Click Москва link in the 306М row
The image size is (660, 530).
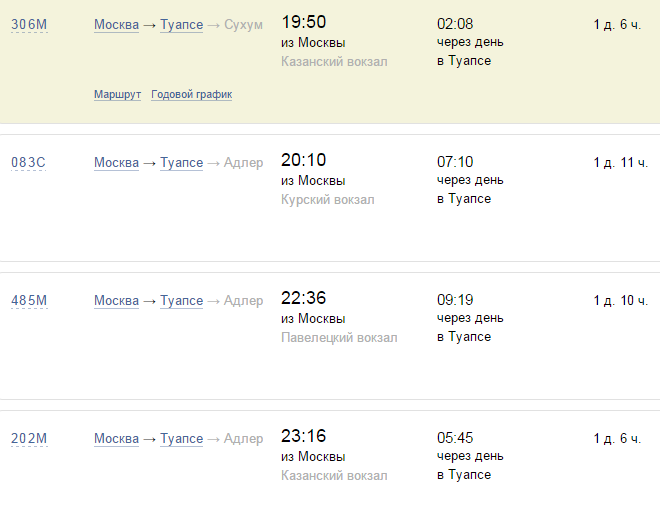[x=116, y=24]
